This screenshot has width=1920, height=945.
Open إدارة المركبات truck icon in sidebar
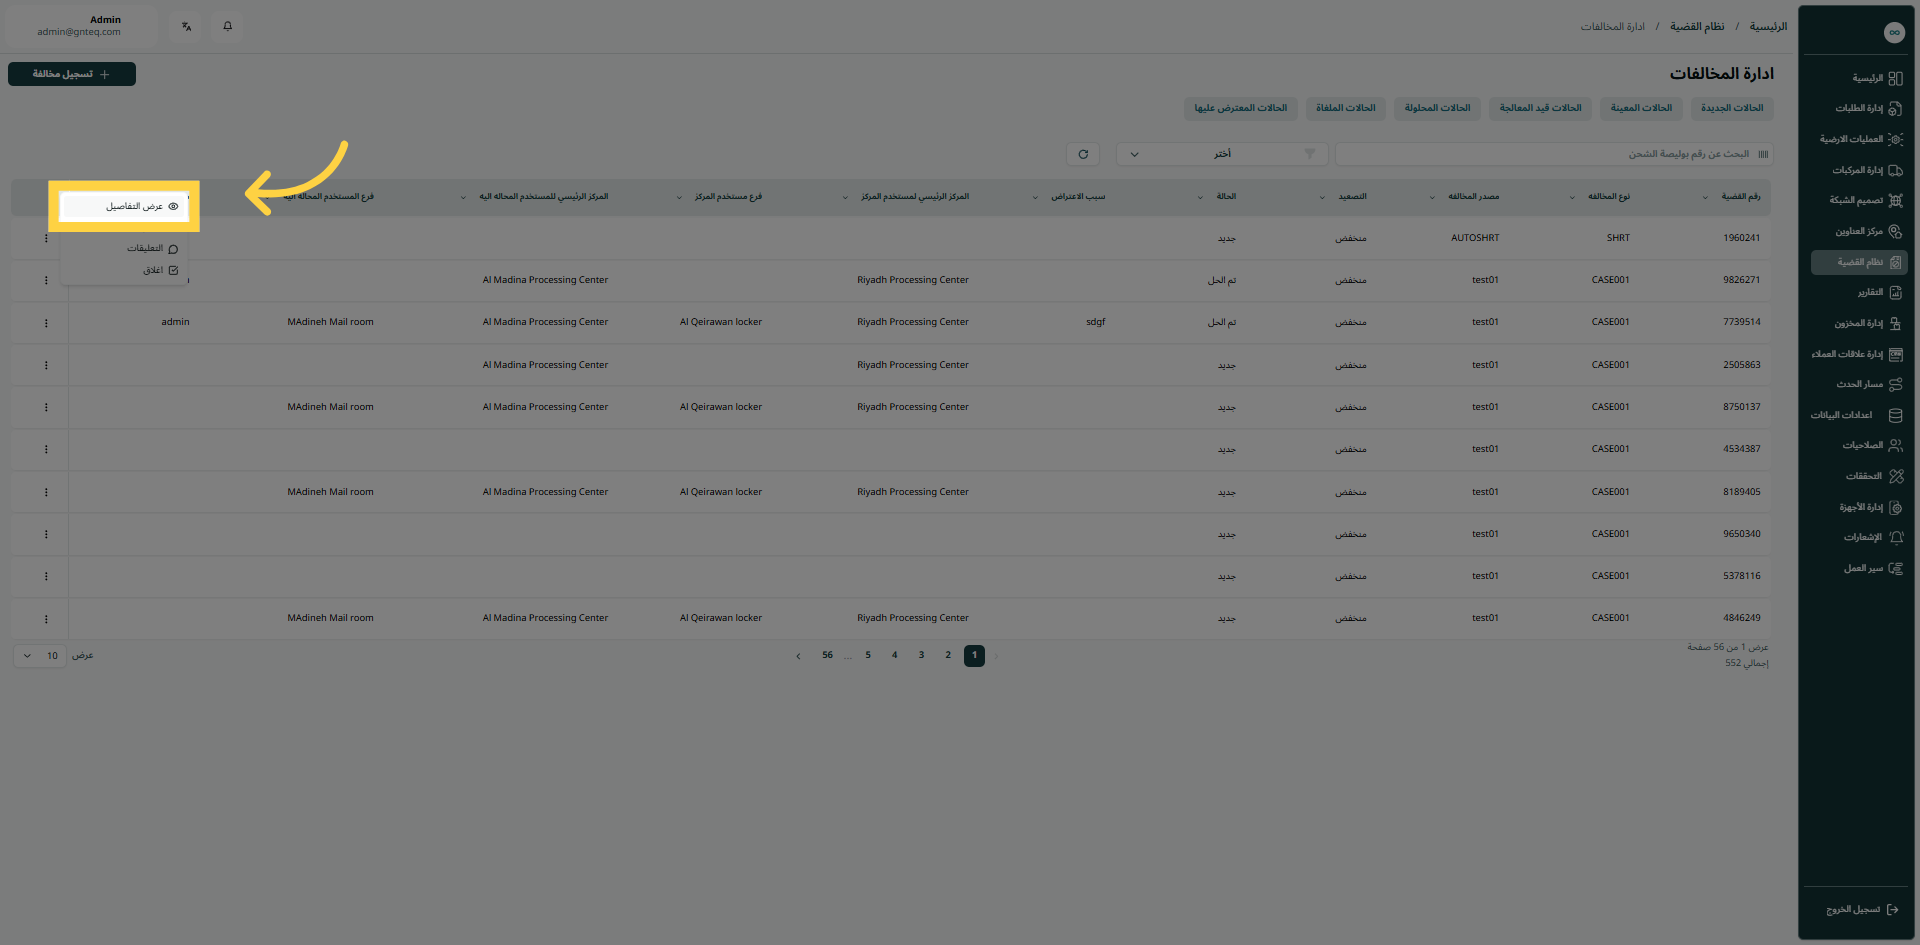pos(1895,170)
